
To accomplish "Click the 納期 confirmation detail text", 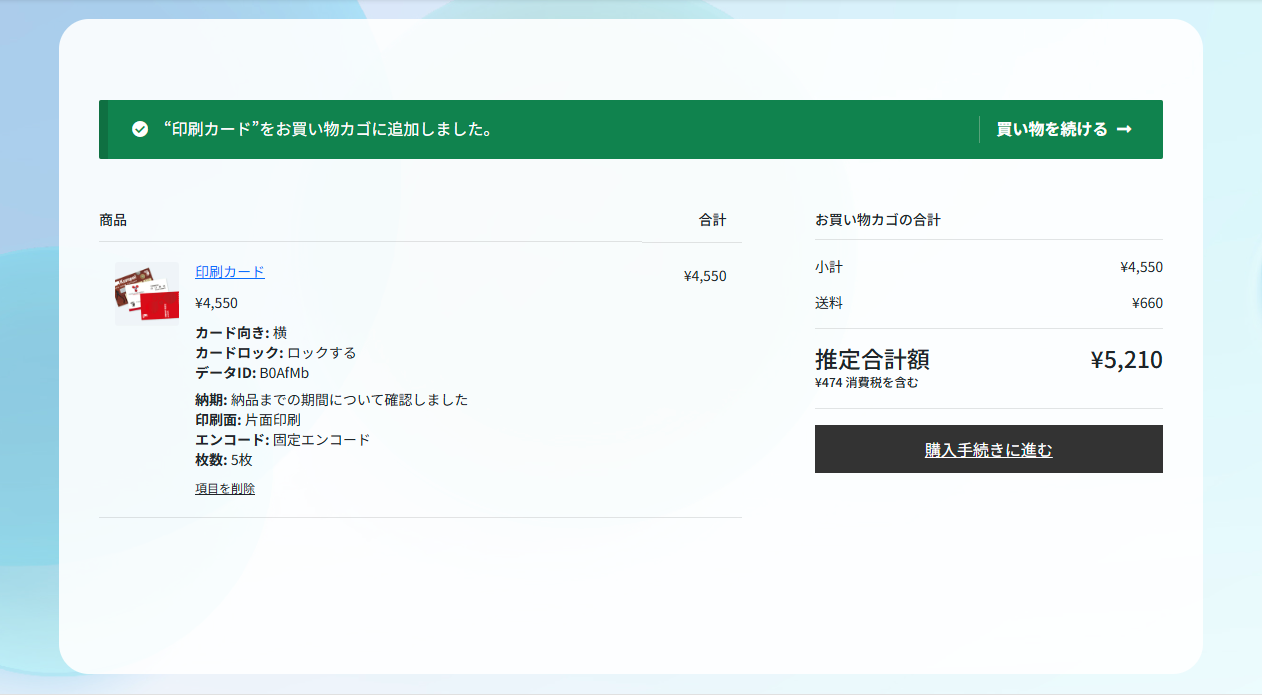I will click(330, 399).
